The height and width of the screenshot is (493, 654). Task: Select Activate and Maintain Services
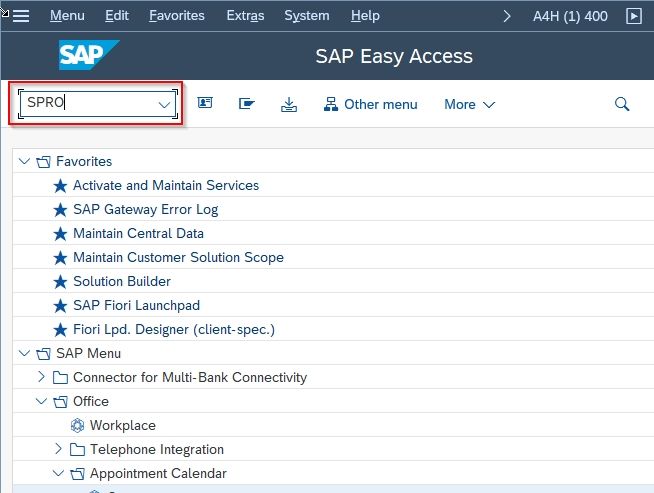click(x=166, y=185)
